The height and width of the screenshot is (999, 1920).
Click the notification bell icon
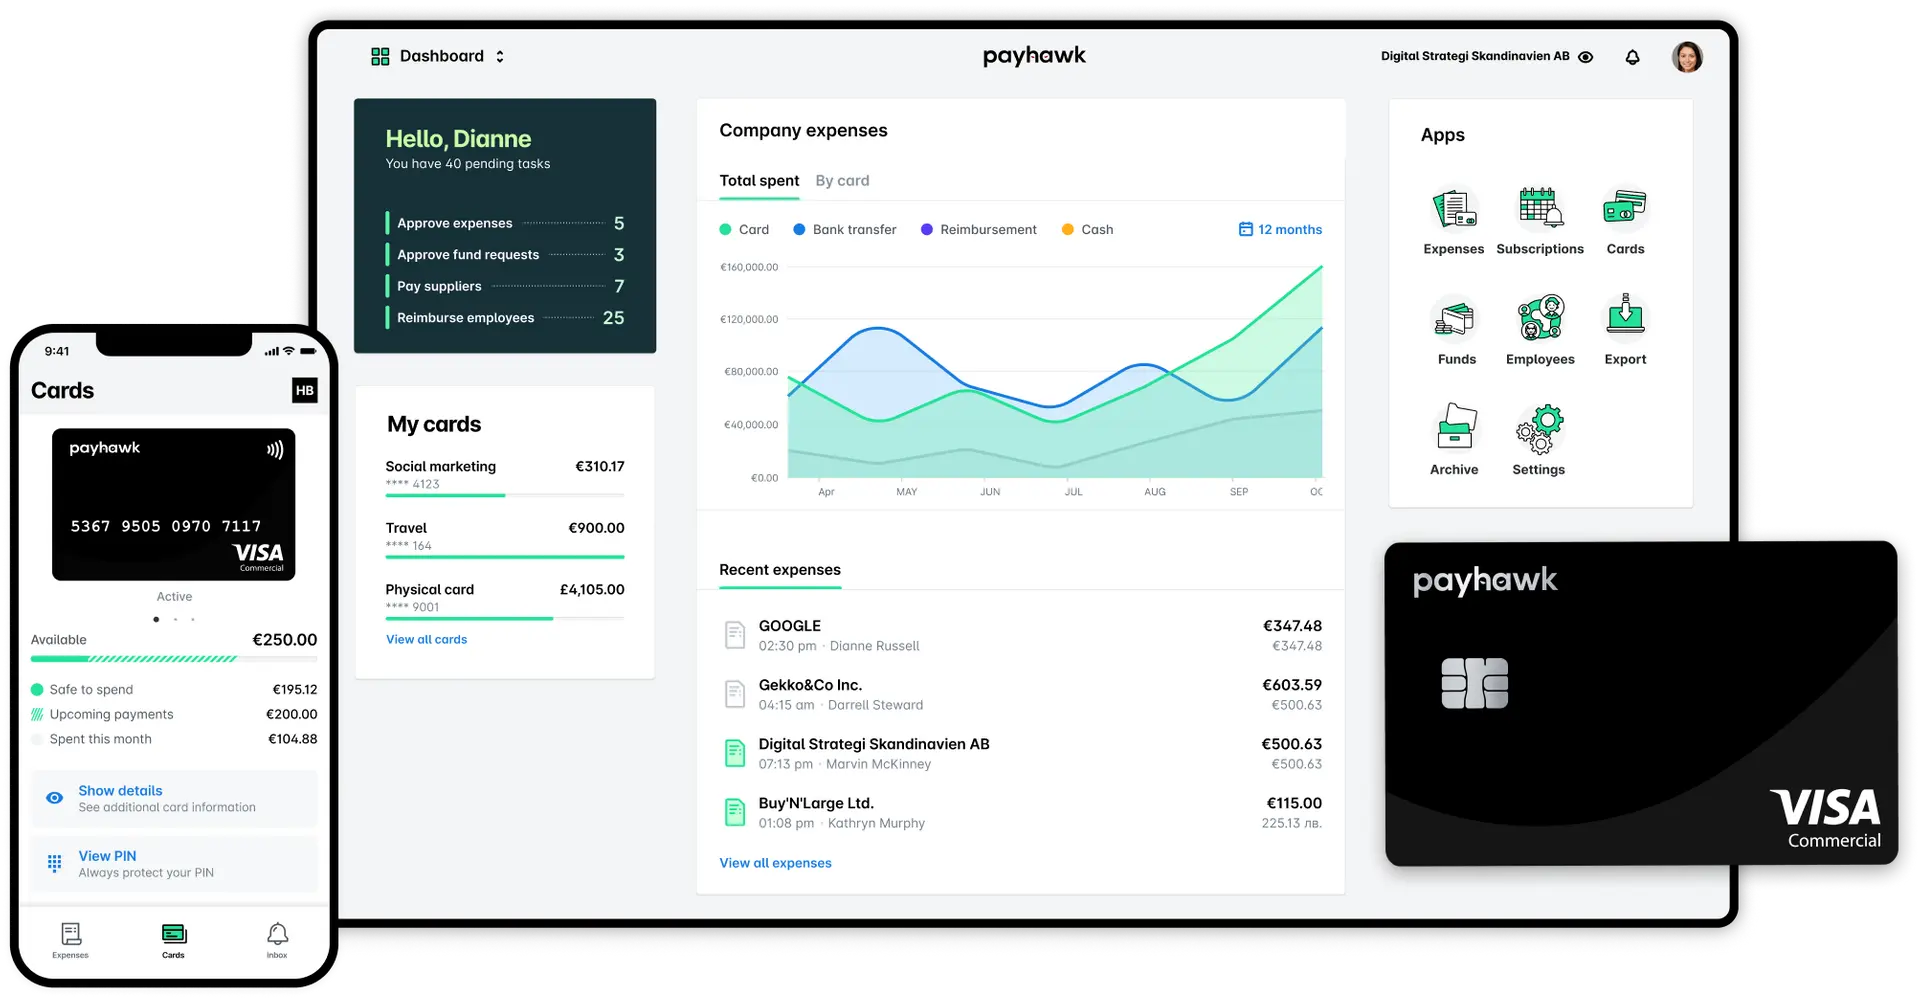click(1632, 58)
